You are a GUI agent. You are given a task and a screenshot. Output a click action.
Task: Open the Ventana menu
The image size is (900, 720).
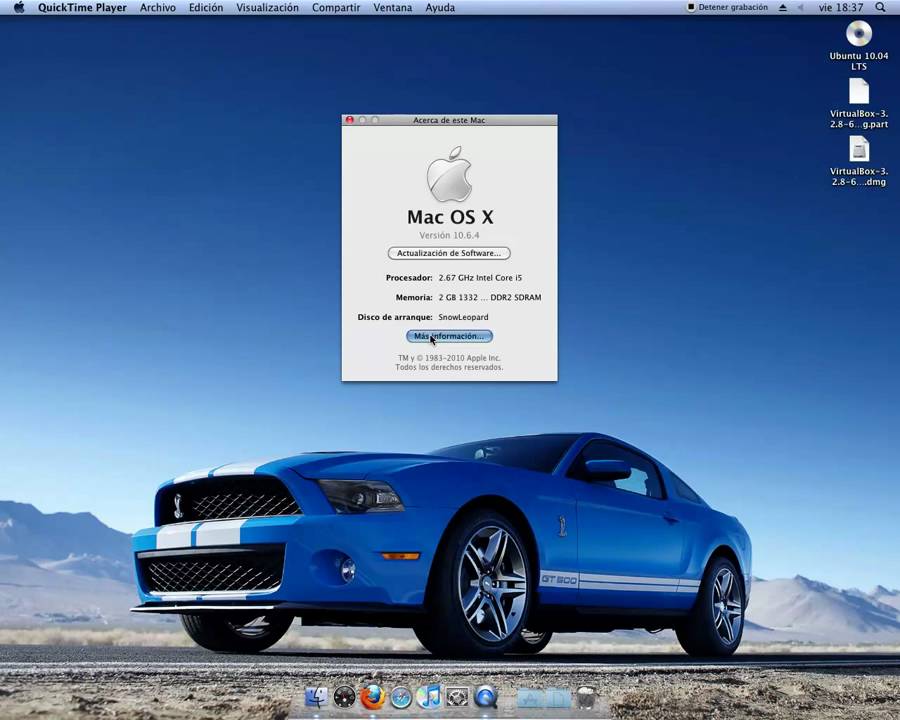click(x=393, y=7)
